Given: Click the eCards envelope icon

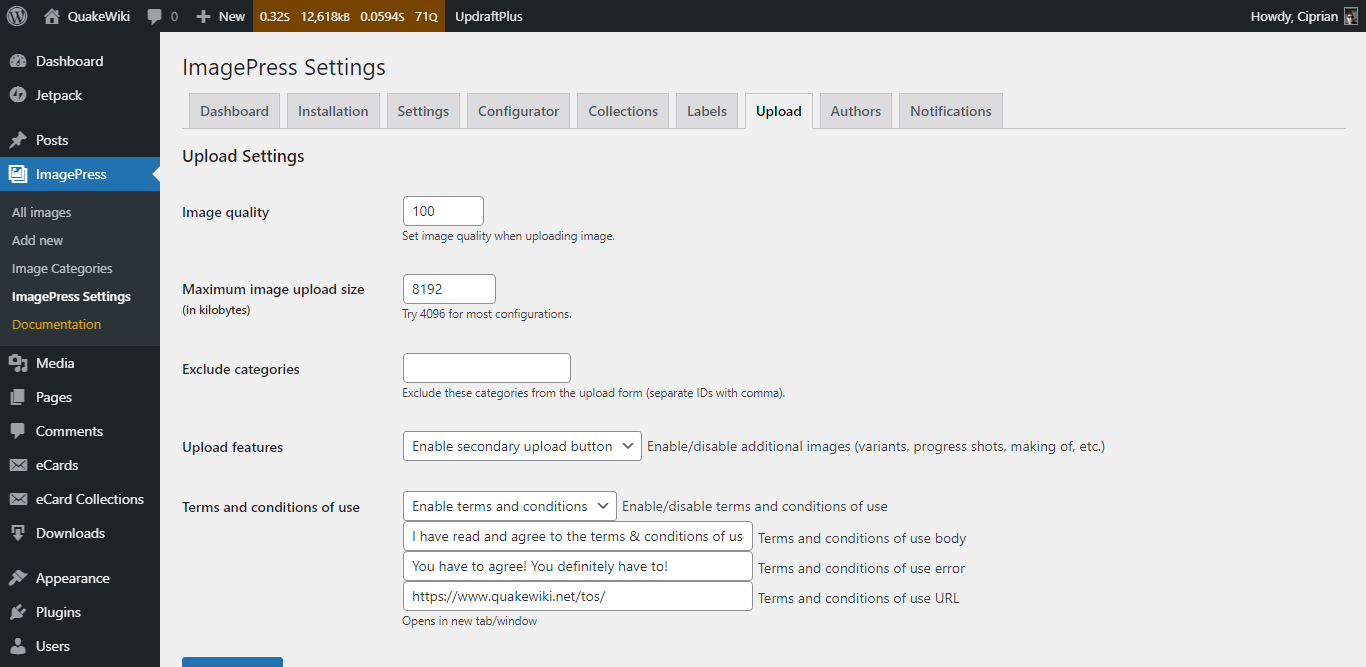Looking at the screenshot, I should 18,465.
